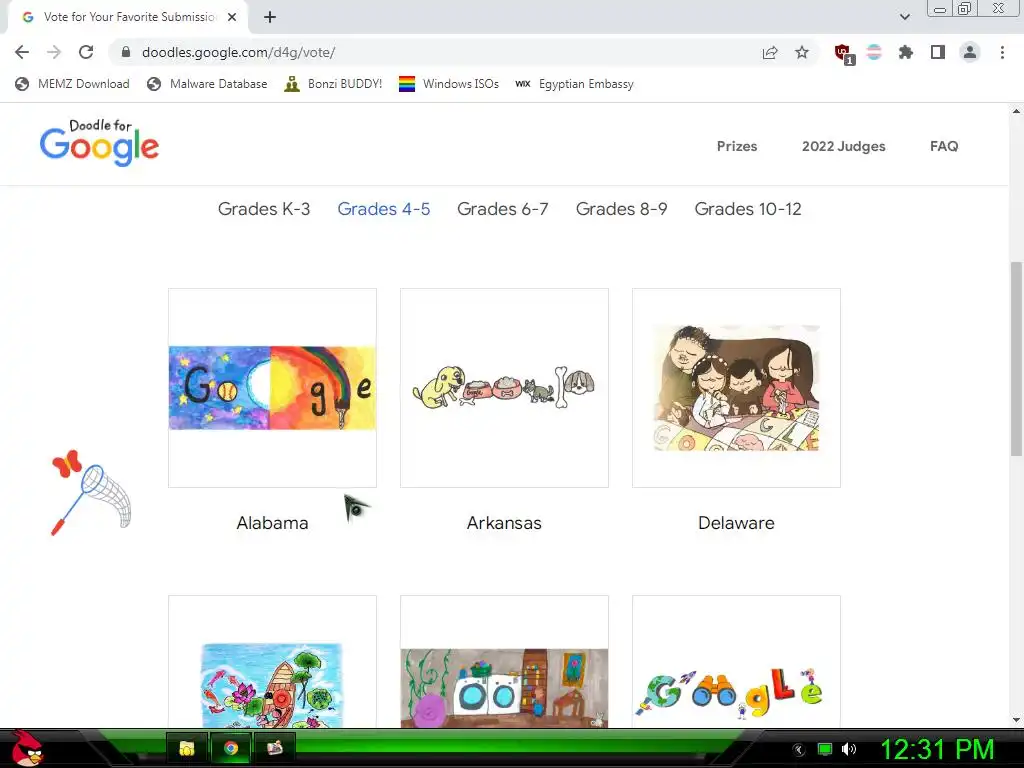
Task: Switch to Grades 10-12 tab
Action: [748, 209]
